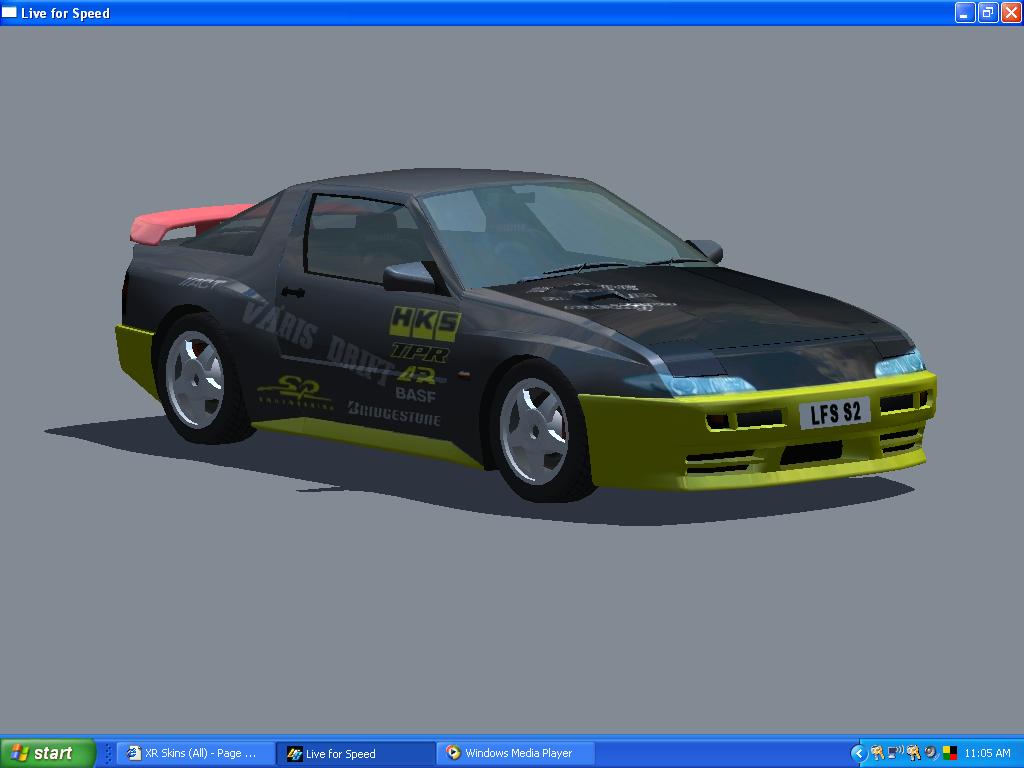This screenshot has width=1024, height=768.
Task: Switch to Windows Media Player taskbar button
Action: 516,753
